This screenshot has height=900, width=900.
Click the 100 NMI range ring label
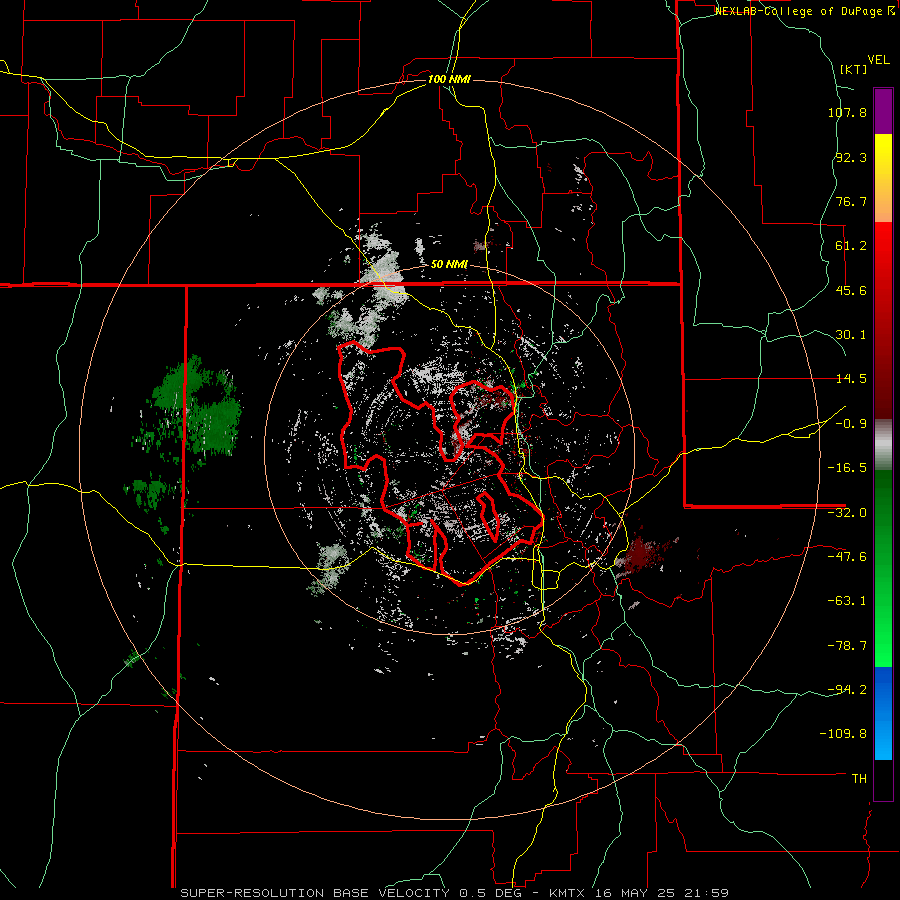tap(449, 79)
